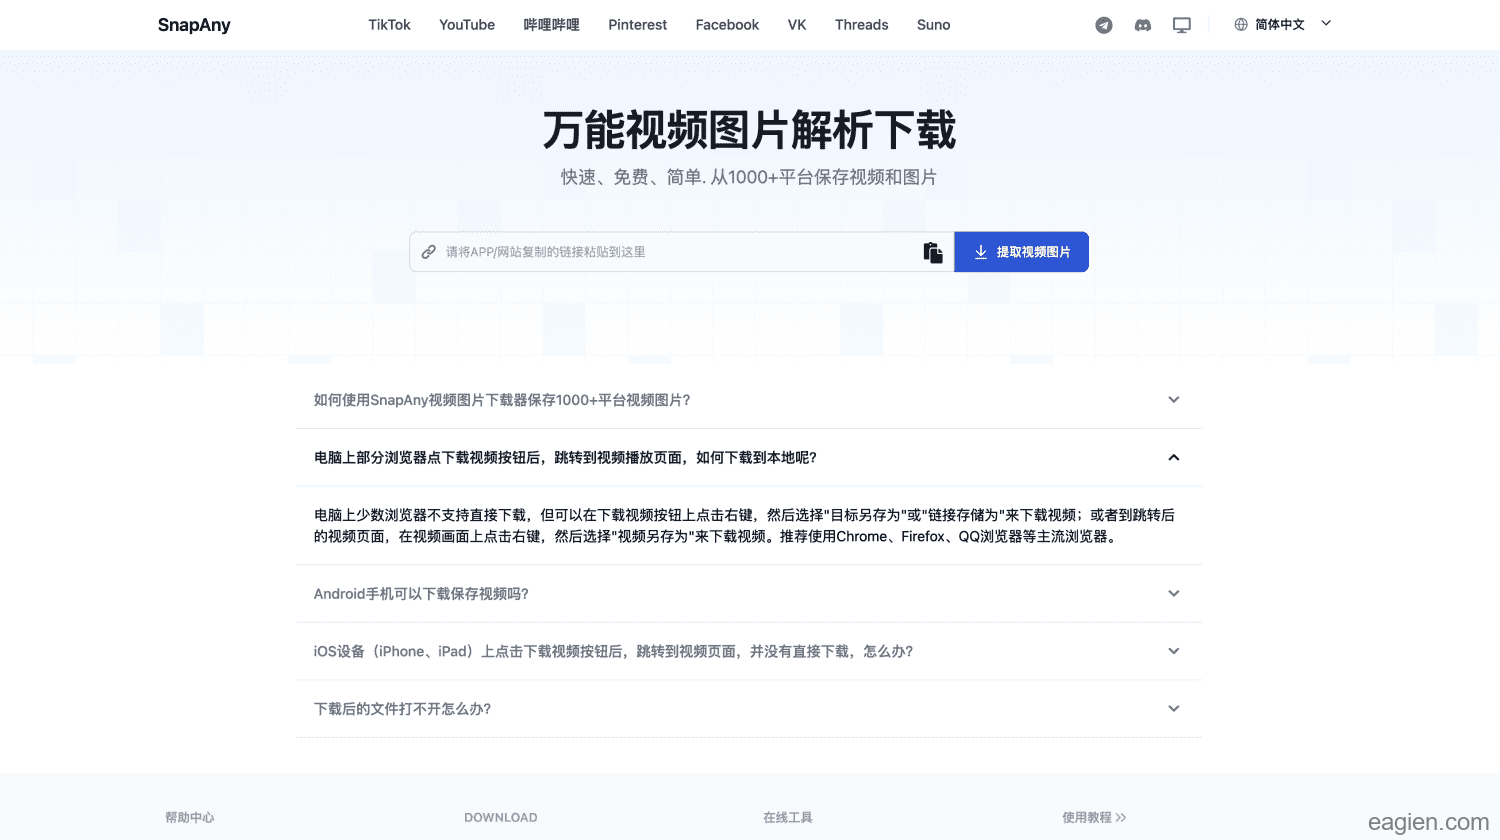Open the 哔哩哔哩 navigation item
This screenshot has height=840, width=1500.
point(551,25)
